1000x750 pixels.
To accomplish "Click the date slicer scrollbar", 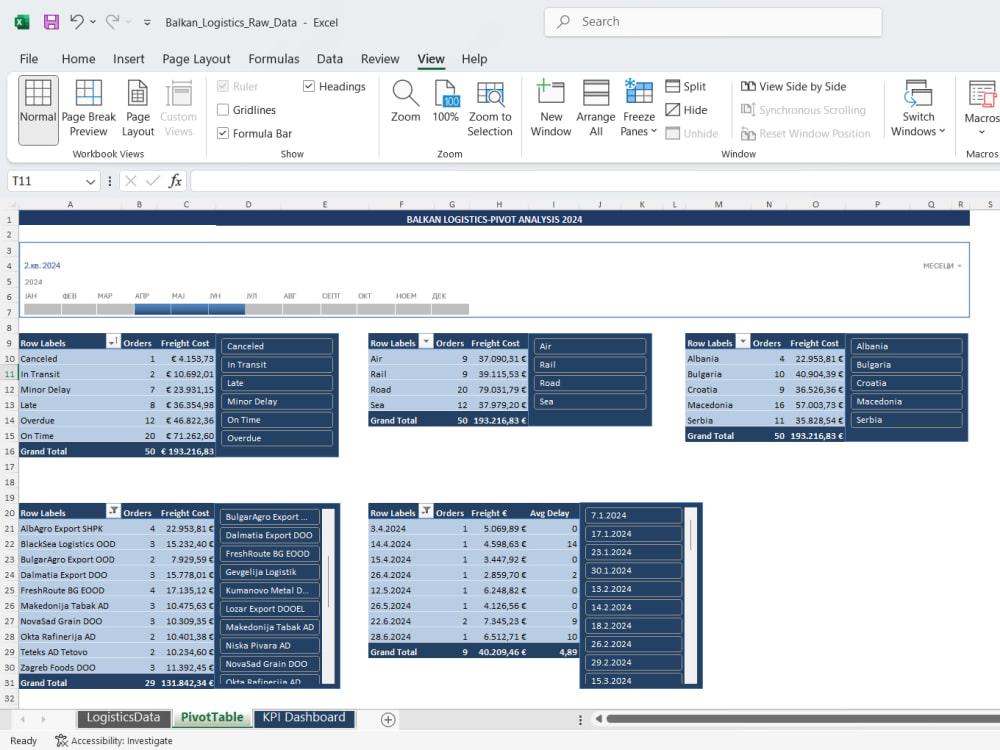I will point(691,596).
